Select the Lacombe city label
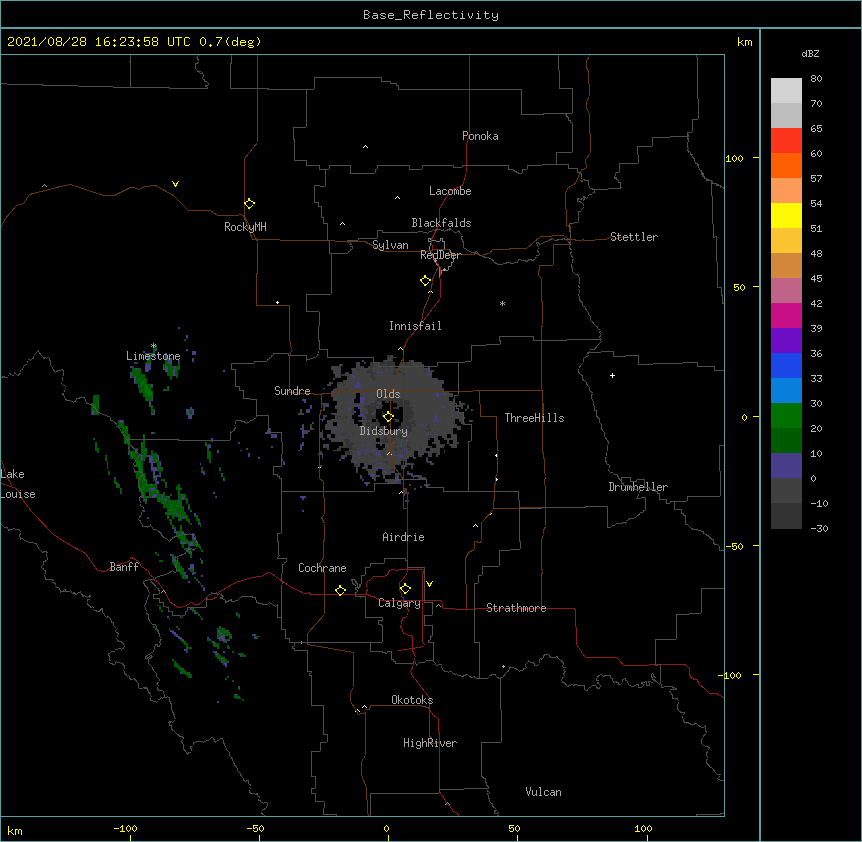The height and width of the screenshot is (842, 862). tap(450, 191)
